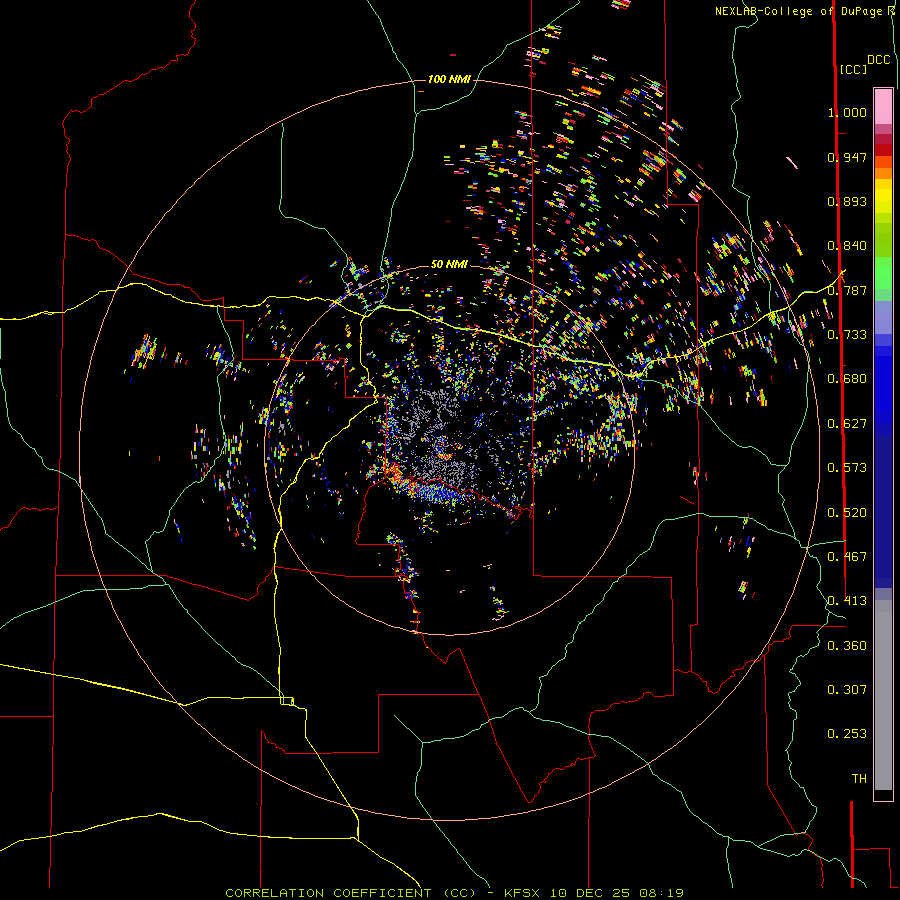Image resolution: width=900 pixels, height=900 pixels.
Task: Click the 0.253 value on the color scale
Action: click(847, 734)
